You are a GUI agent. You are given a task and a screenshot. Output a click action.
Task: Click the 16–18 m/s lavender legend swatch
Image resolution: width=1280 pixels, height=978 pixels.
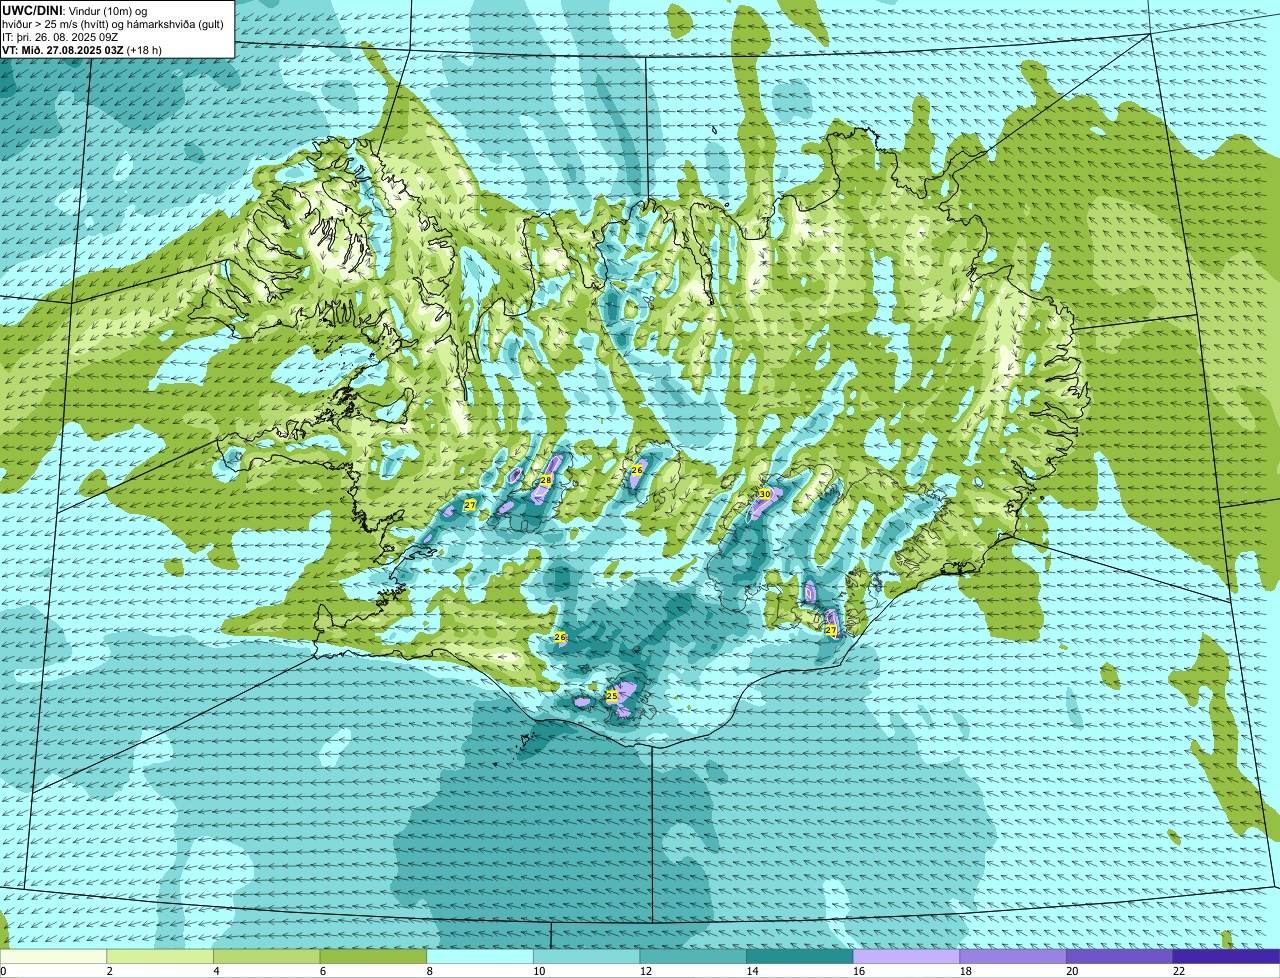[906, 956]
